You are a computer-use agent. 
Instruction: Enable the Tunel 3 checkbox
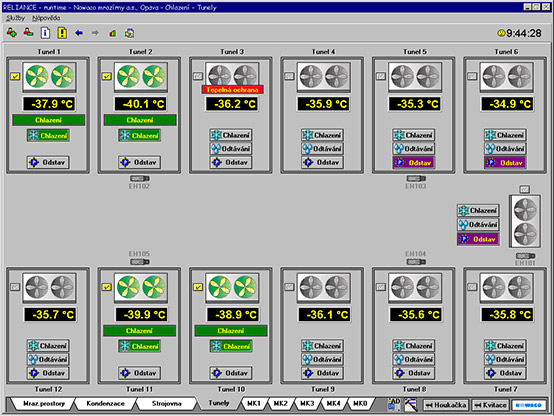tap(198, 76)
